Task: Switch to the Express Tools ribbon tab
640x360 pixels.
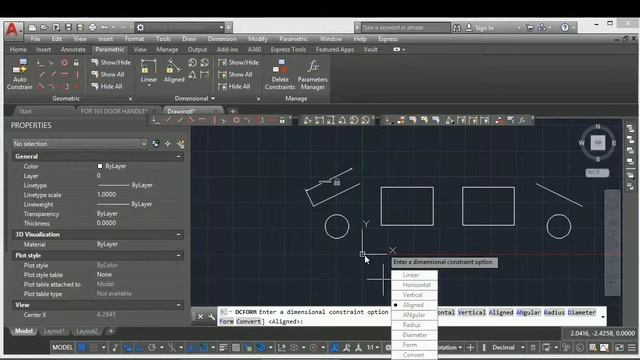Action: (x=288, y=49)
